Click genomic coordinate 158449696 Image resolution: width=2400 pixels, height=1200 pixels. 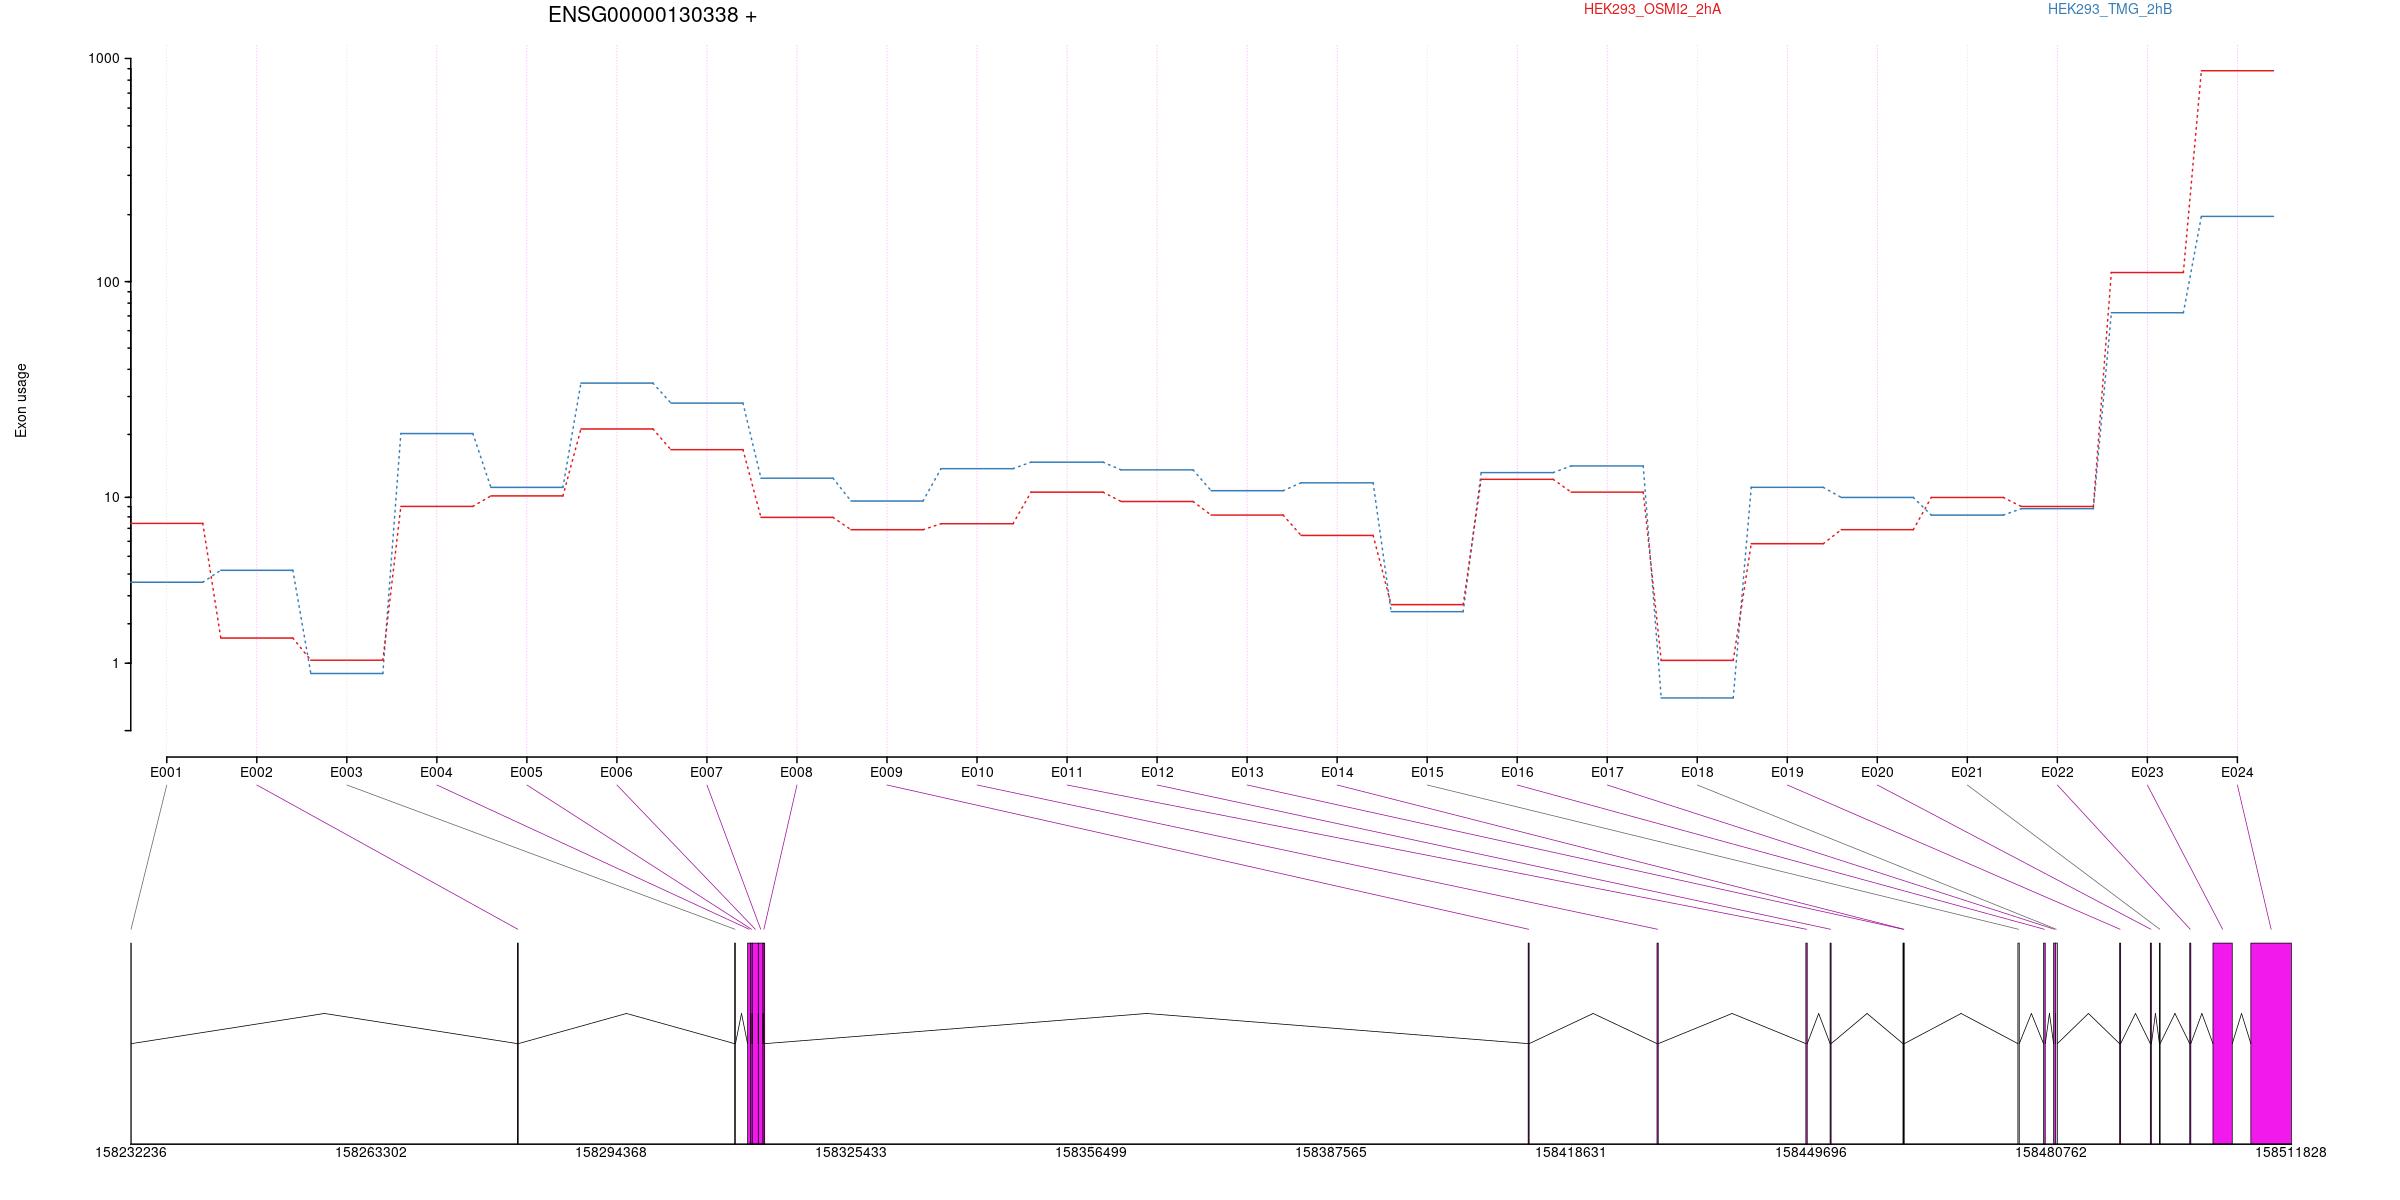coord(1811,1152)
